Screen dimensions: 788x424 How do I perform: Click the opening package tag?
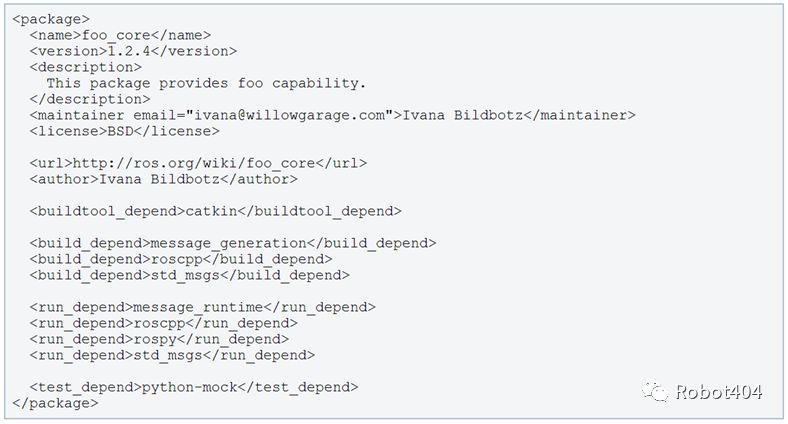tap(51, 19)
